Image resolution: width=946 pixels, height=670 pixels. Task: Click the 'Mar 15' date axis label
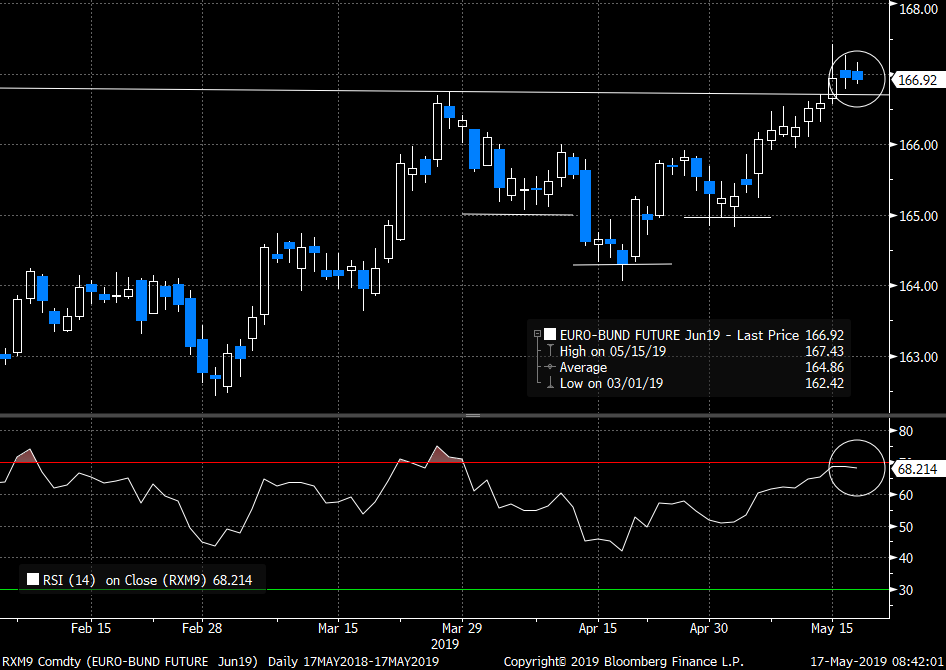tap(338, 628)
